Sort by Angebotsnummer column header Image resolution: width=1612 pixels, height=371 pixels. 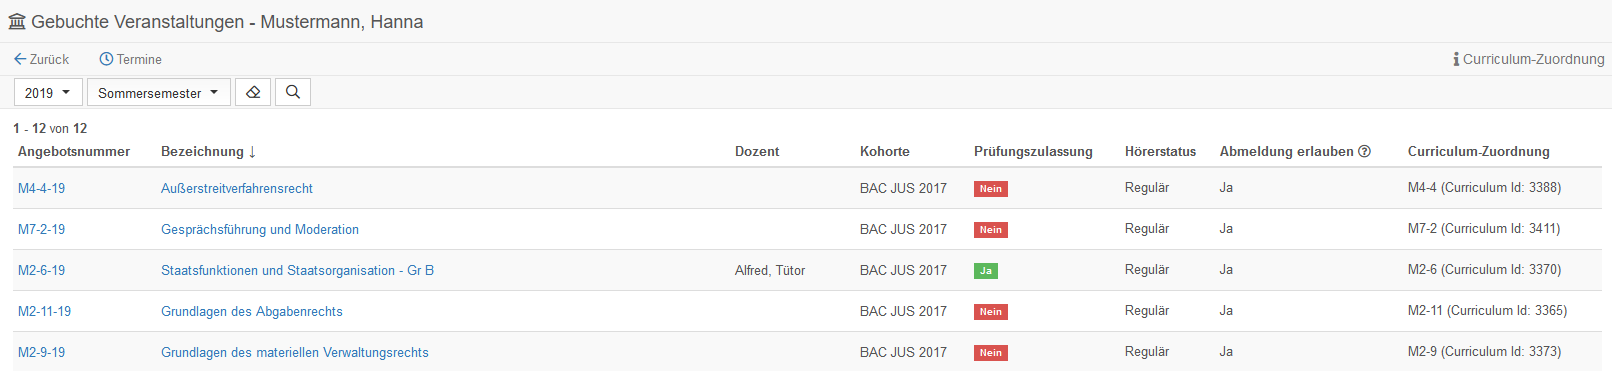[74, 152]
